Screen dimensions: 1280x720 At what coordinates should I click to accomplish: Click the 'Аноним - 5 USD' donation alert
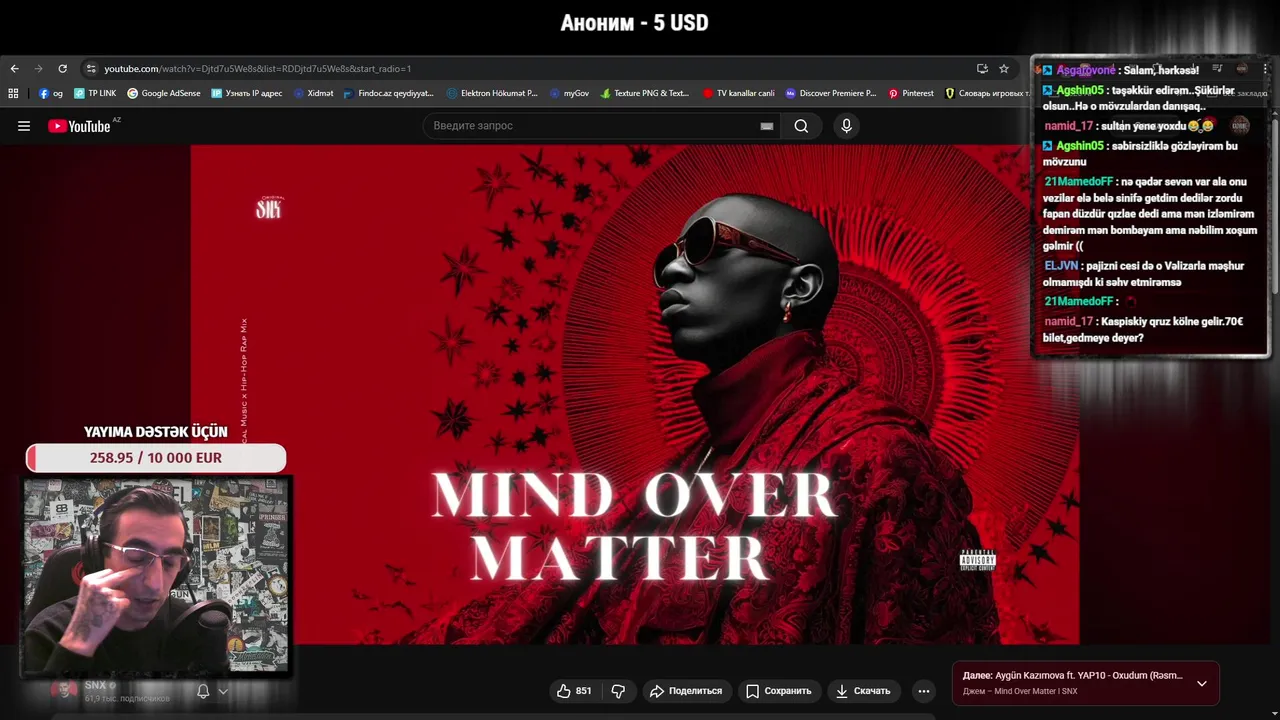pyautogui.click(x=635, y=23)
